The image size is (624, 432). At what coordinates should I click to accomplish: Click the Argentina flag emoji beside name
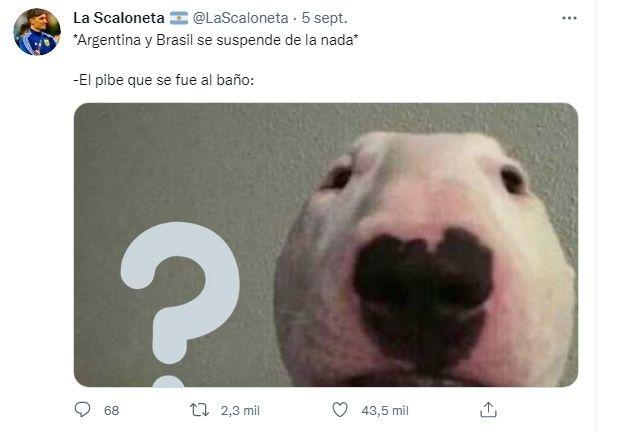click(179, 18)
